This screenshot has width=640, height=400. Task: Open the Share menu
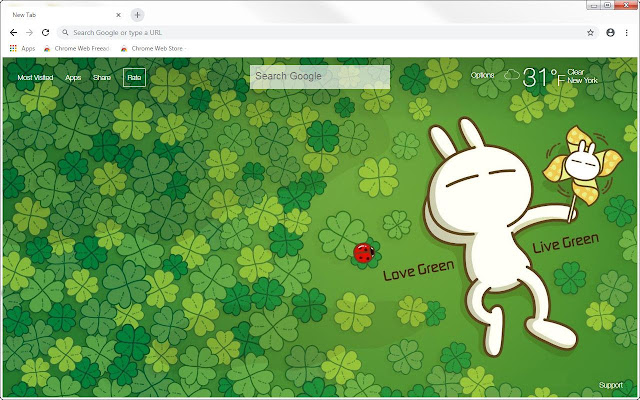[x=102, y=78]
